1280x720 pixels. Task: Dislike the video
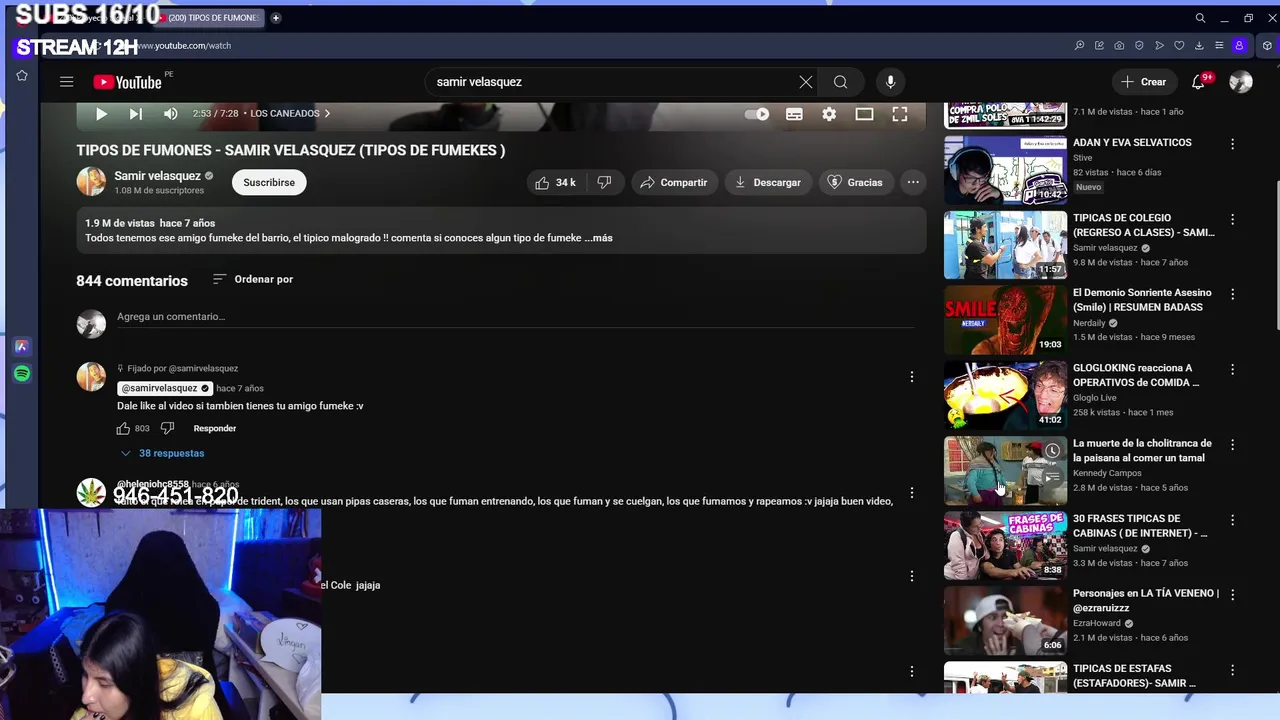tap(604, 182)
